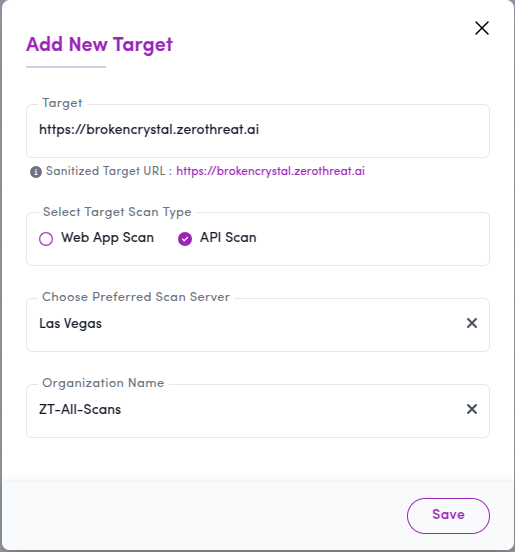
Task: Click the Select Target Scan Type legend
Action: pyautogui.click(x=117, y=212)
